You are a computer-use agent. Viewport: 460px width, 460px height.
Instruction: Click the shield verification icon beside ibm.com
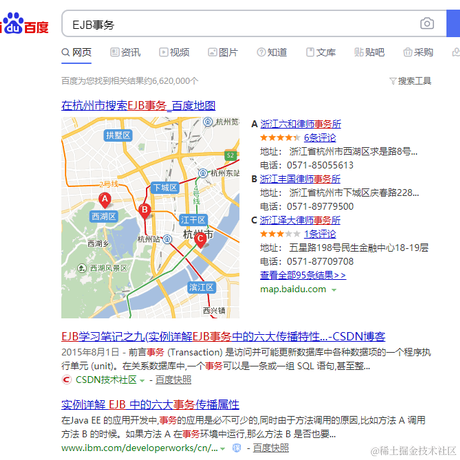(x=236, y=448)
